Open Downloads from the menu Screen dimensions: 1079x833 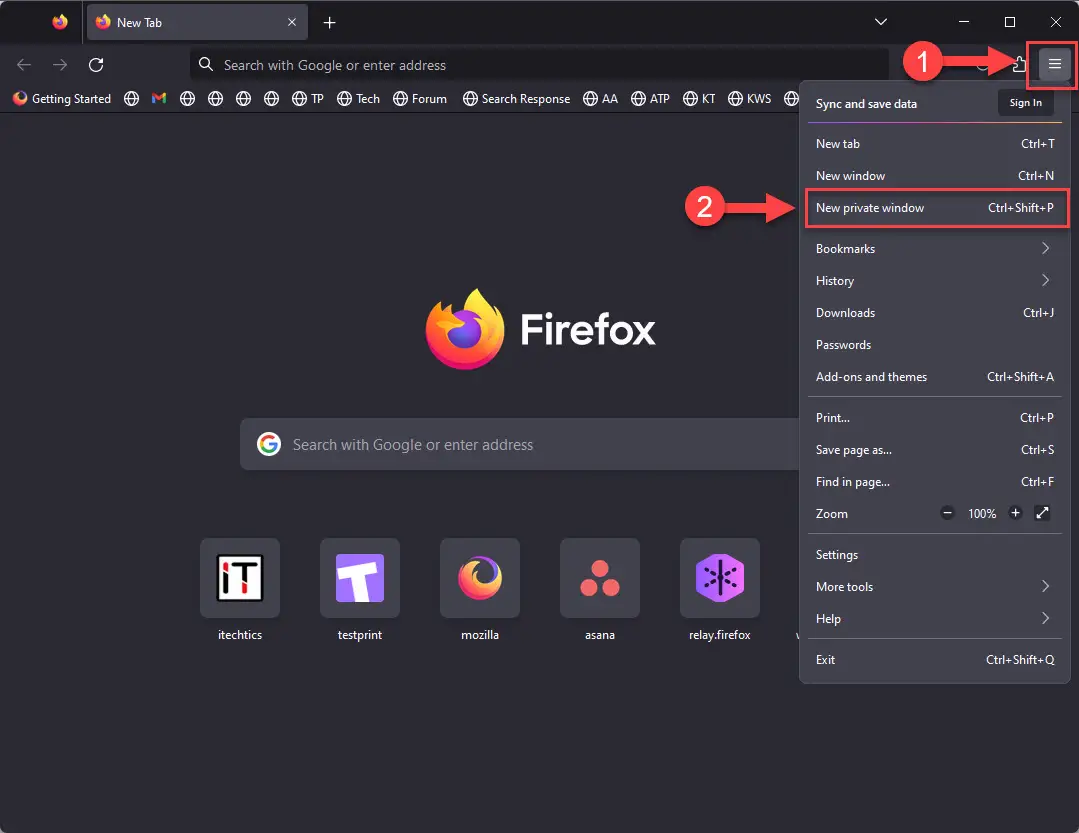coord(934,313)
